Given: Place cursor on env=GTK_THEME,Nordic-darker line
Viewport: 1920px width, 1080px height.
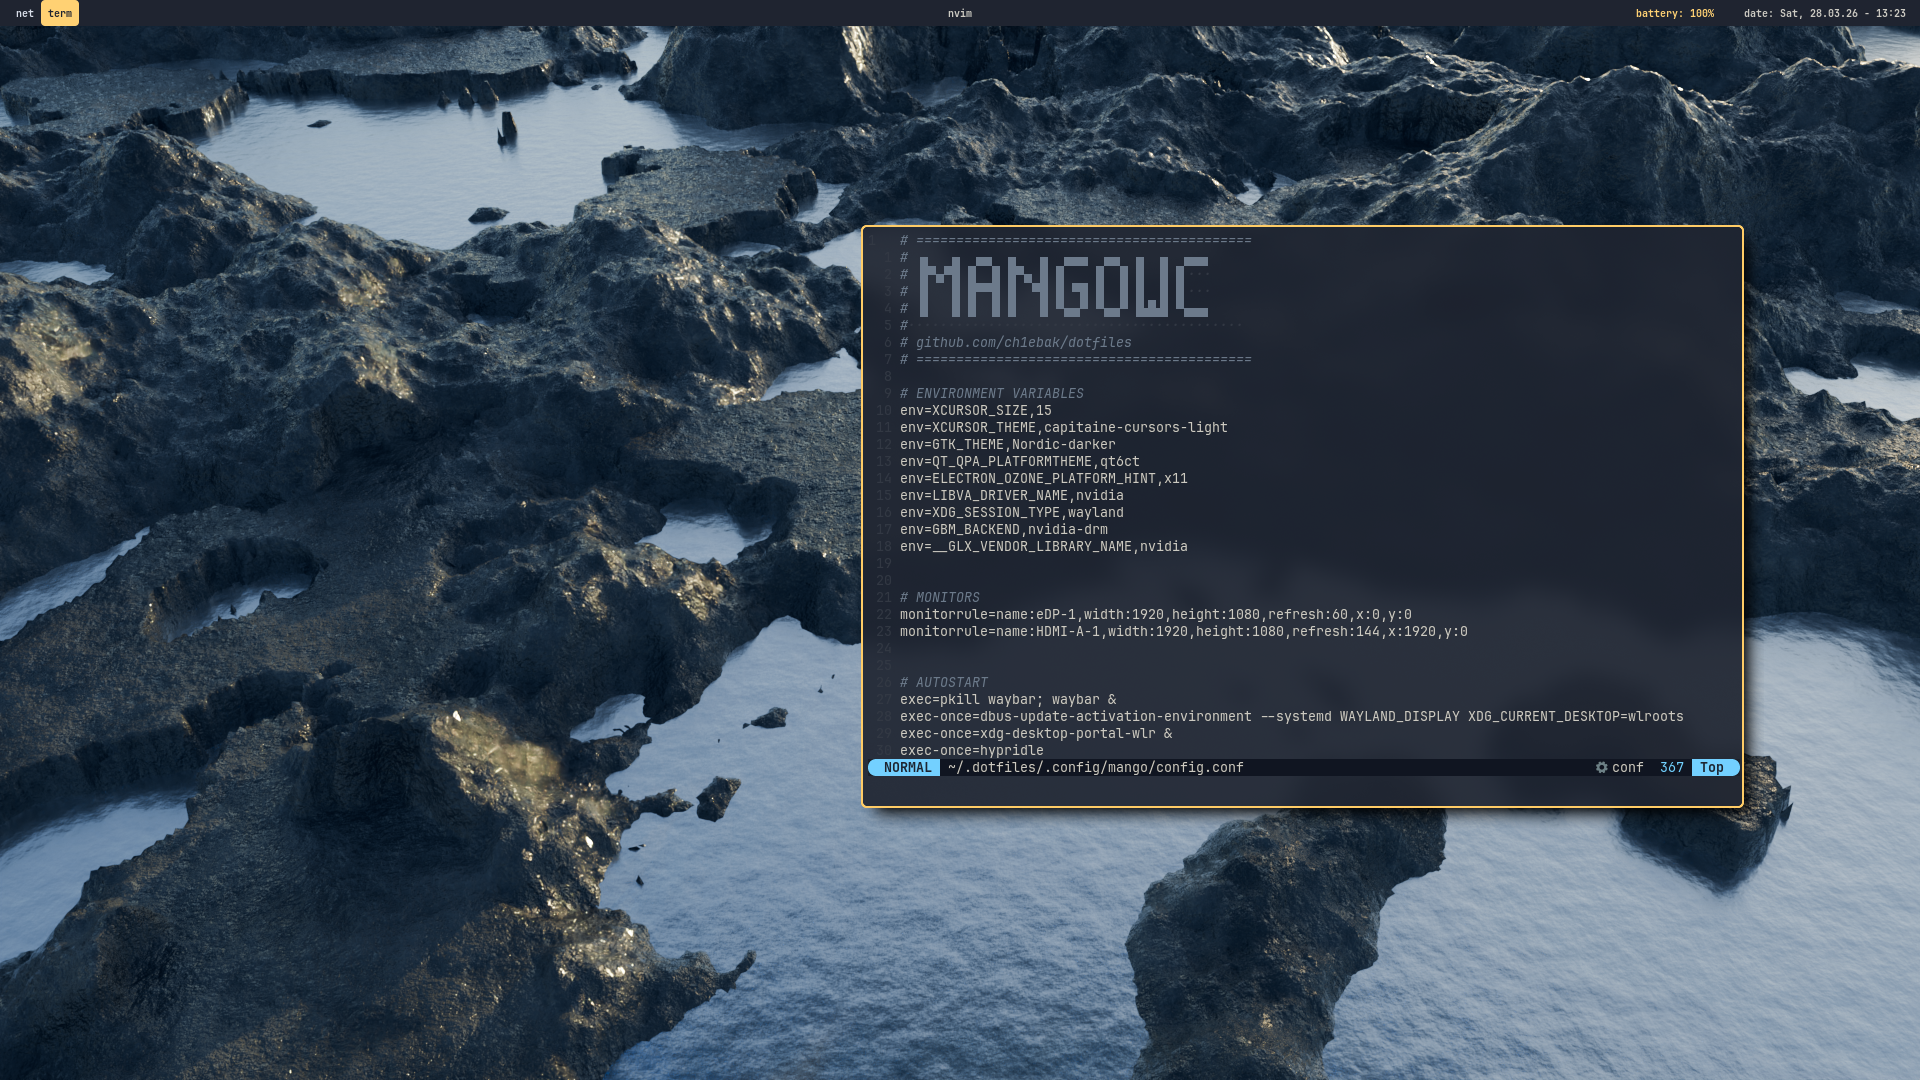Looking at the screenshot, I should click(1007, 444).
